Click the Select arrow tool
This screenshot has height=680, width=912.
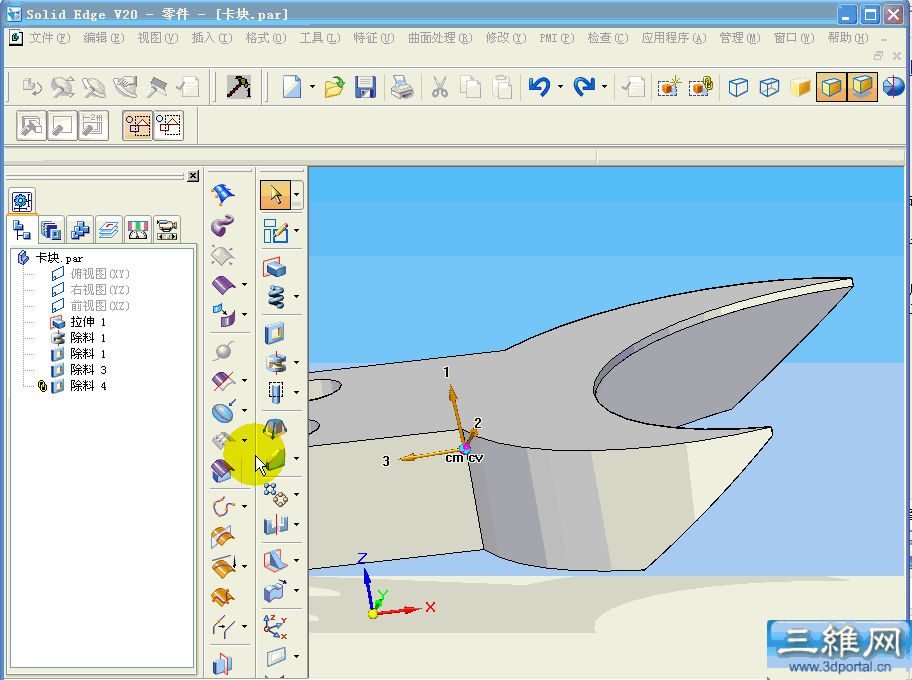pyautogui.click(x=276, y=195)
